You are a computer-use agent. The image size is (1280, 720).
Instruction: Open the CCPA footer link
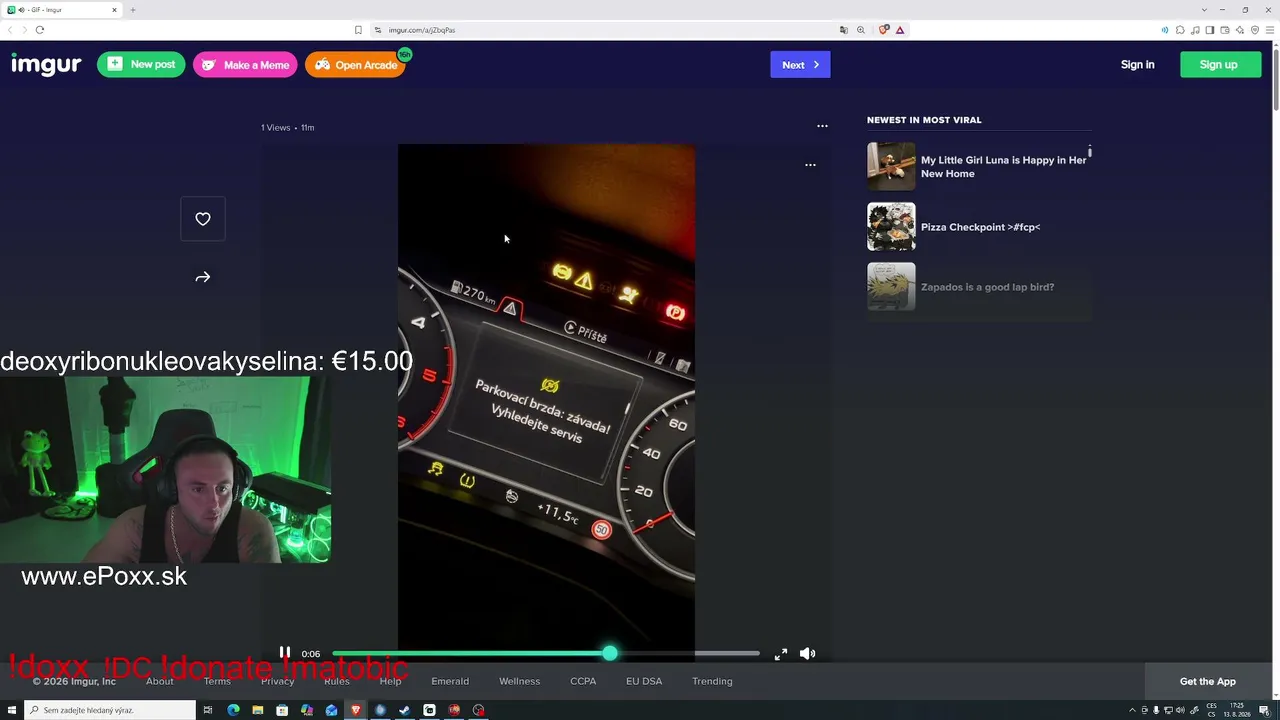[x=583, y=681]
